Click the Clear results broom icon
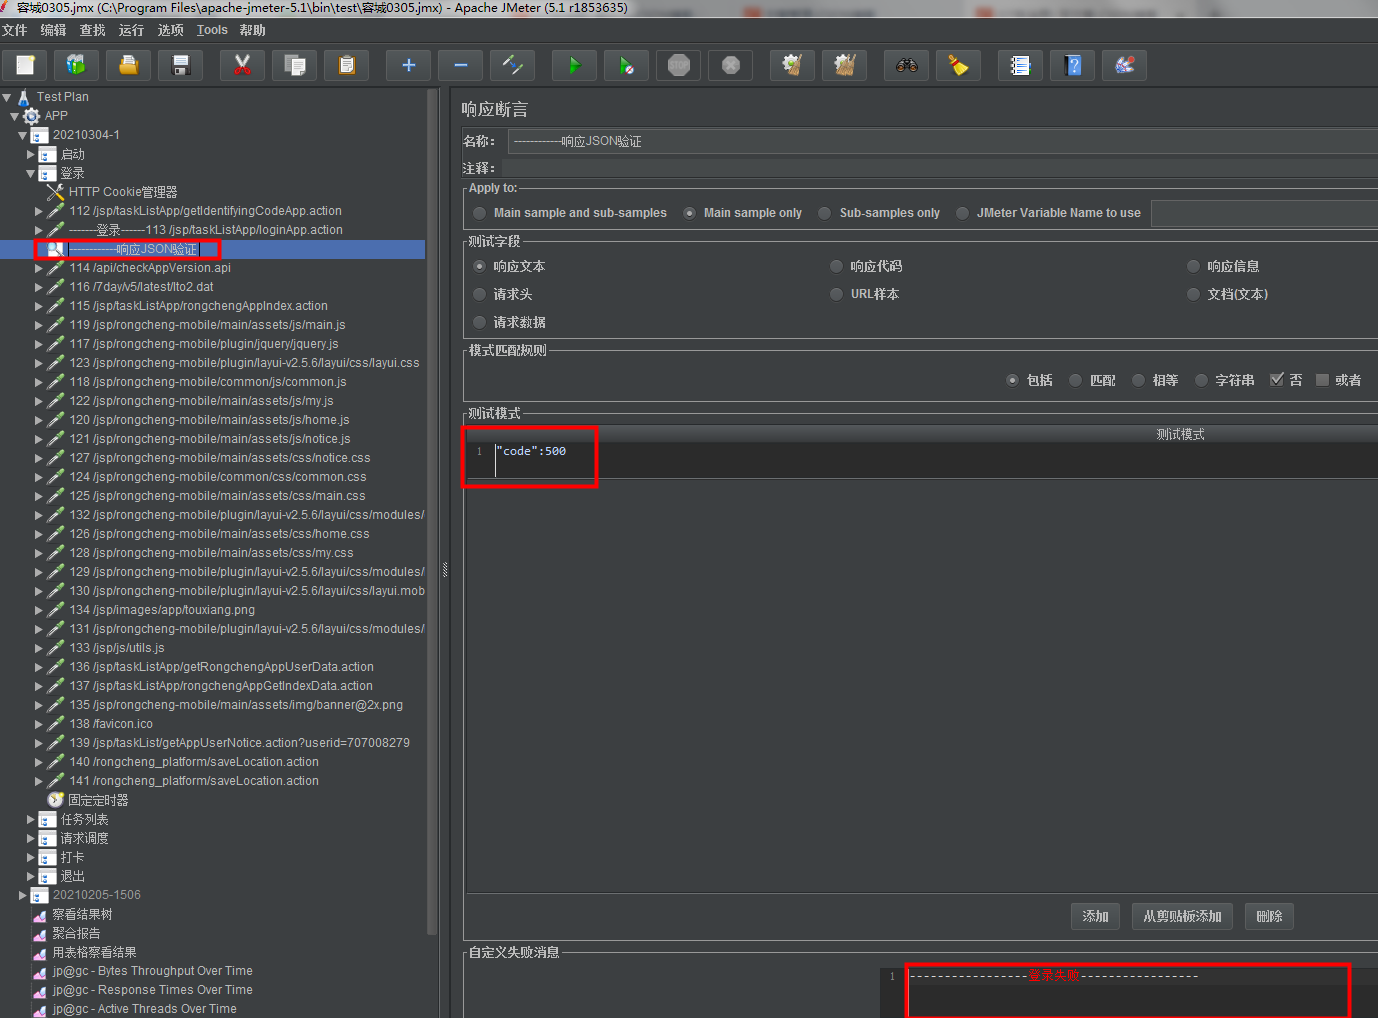This screenshot has height=1018, width=1378. point(792,65)
